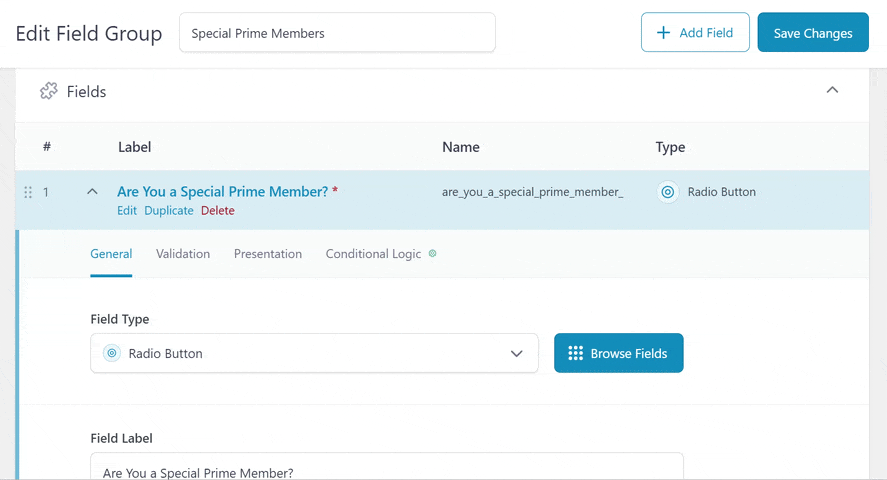The height and width of the screenshot is (480, 887).
Task: Click the Radio Button type icon in field row
Action: click(668, 192)
